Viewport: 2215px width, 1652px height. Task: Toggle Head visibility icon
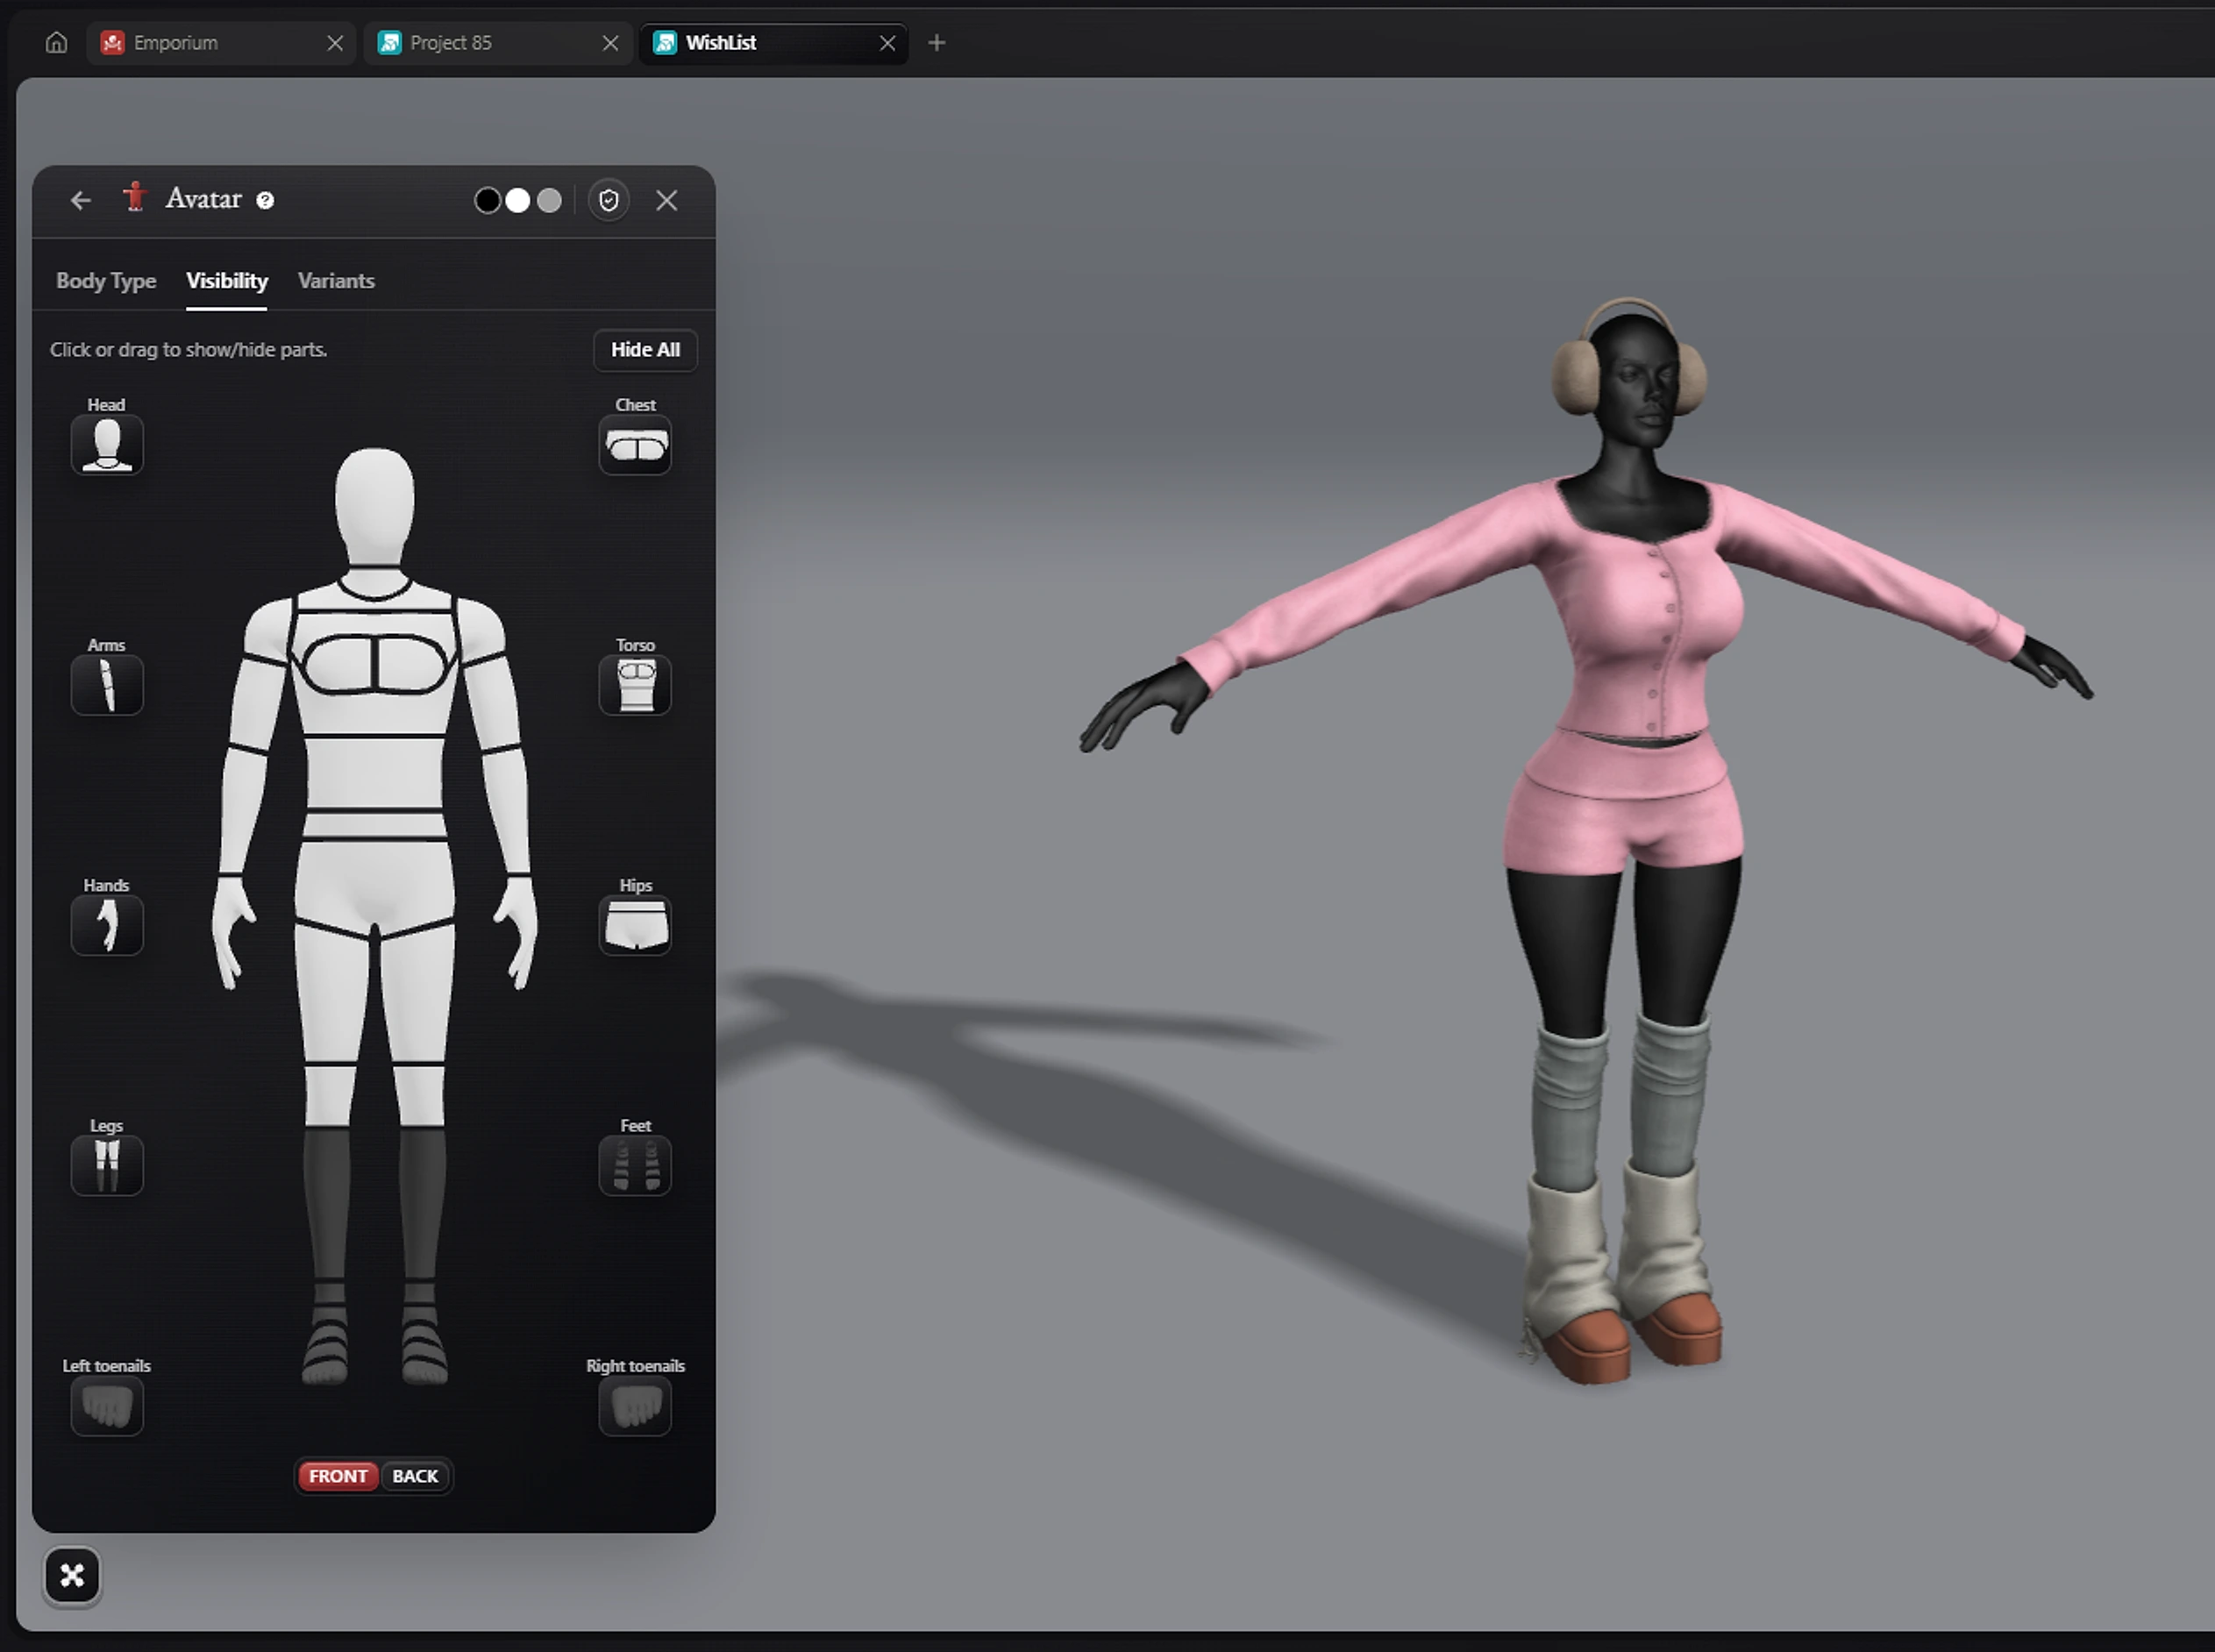pos(107,445)
